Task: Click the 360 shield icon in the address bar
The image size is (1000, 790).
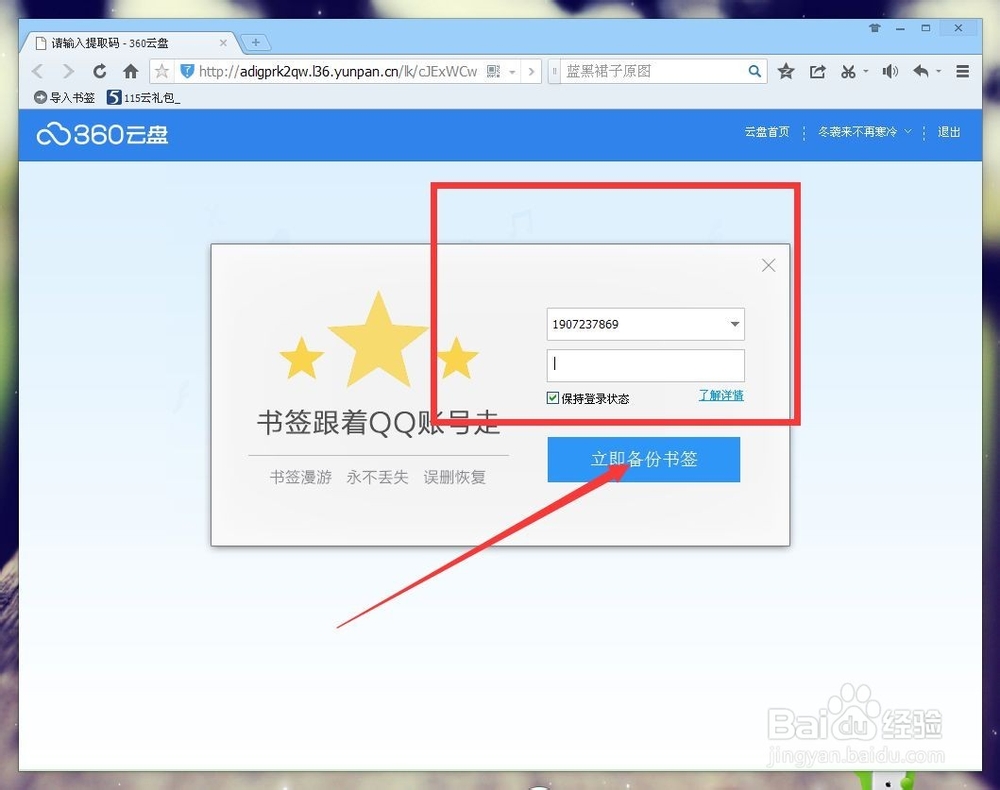Action: click(186, 71)
